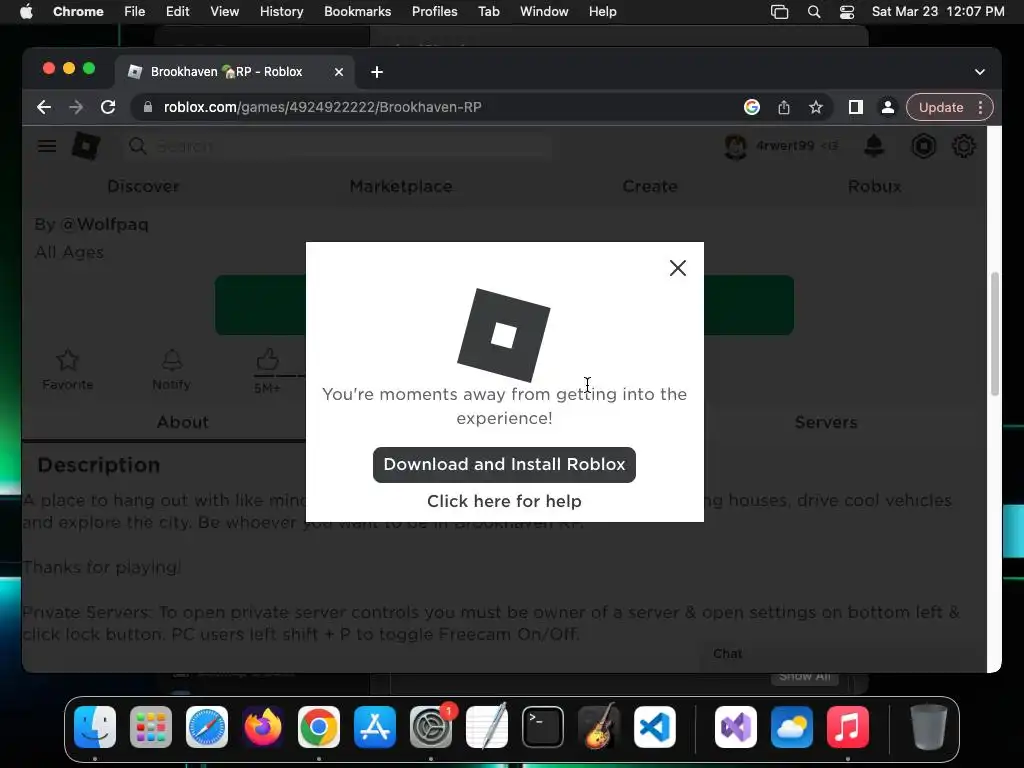Viewport: 1024px width, 768px height.
Task: Launch Safari from the Dock
Action: 207,727
